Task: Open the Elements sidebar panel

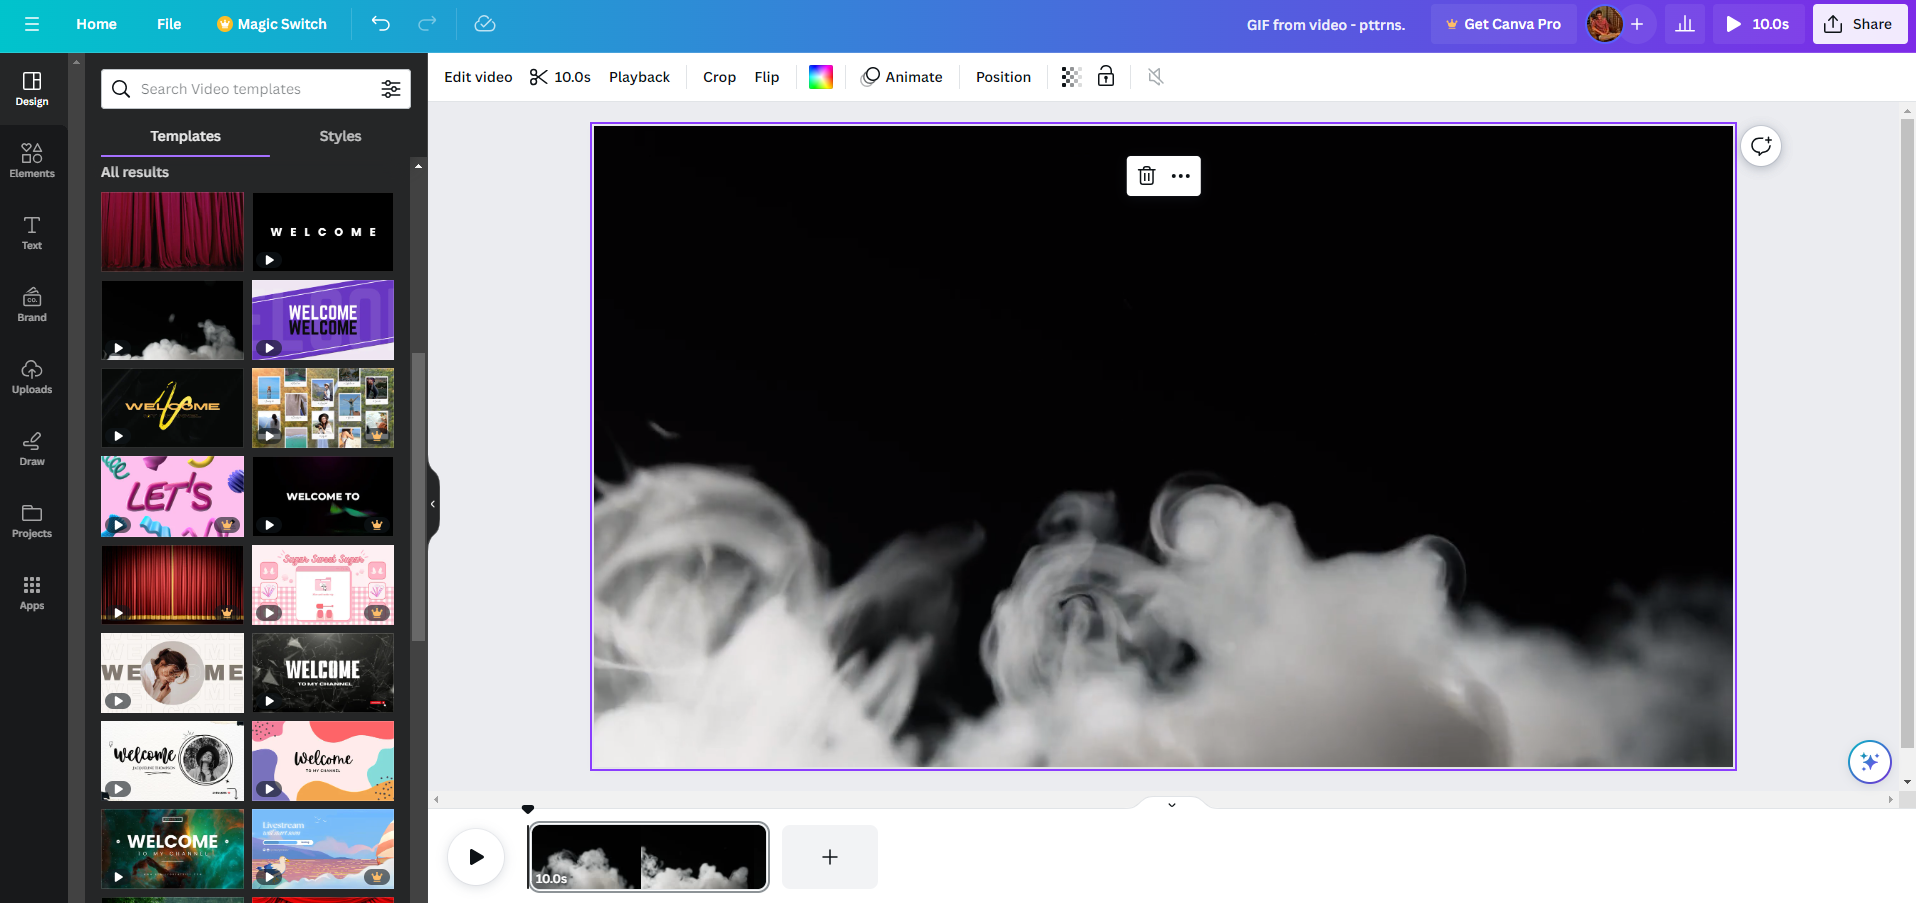Action: pyautogui.click(x=32, y=160)
